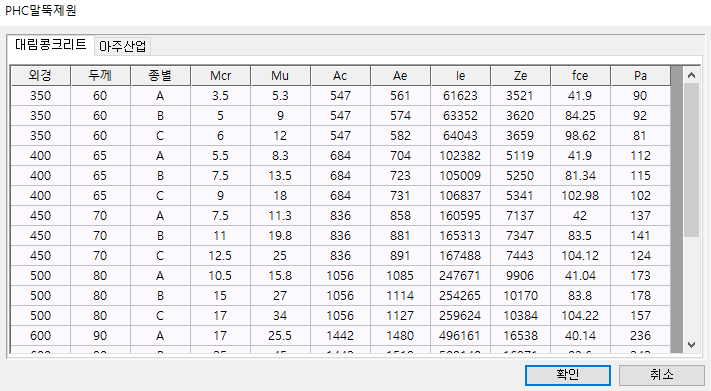Click the Ze cell 7443
This screenshot has width=711, height=391.
pos(521,255)
